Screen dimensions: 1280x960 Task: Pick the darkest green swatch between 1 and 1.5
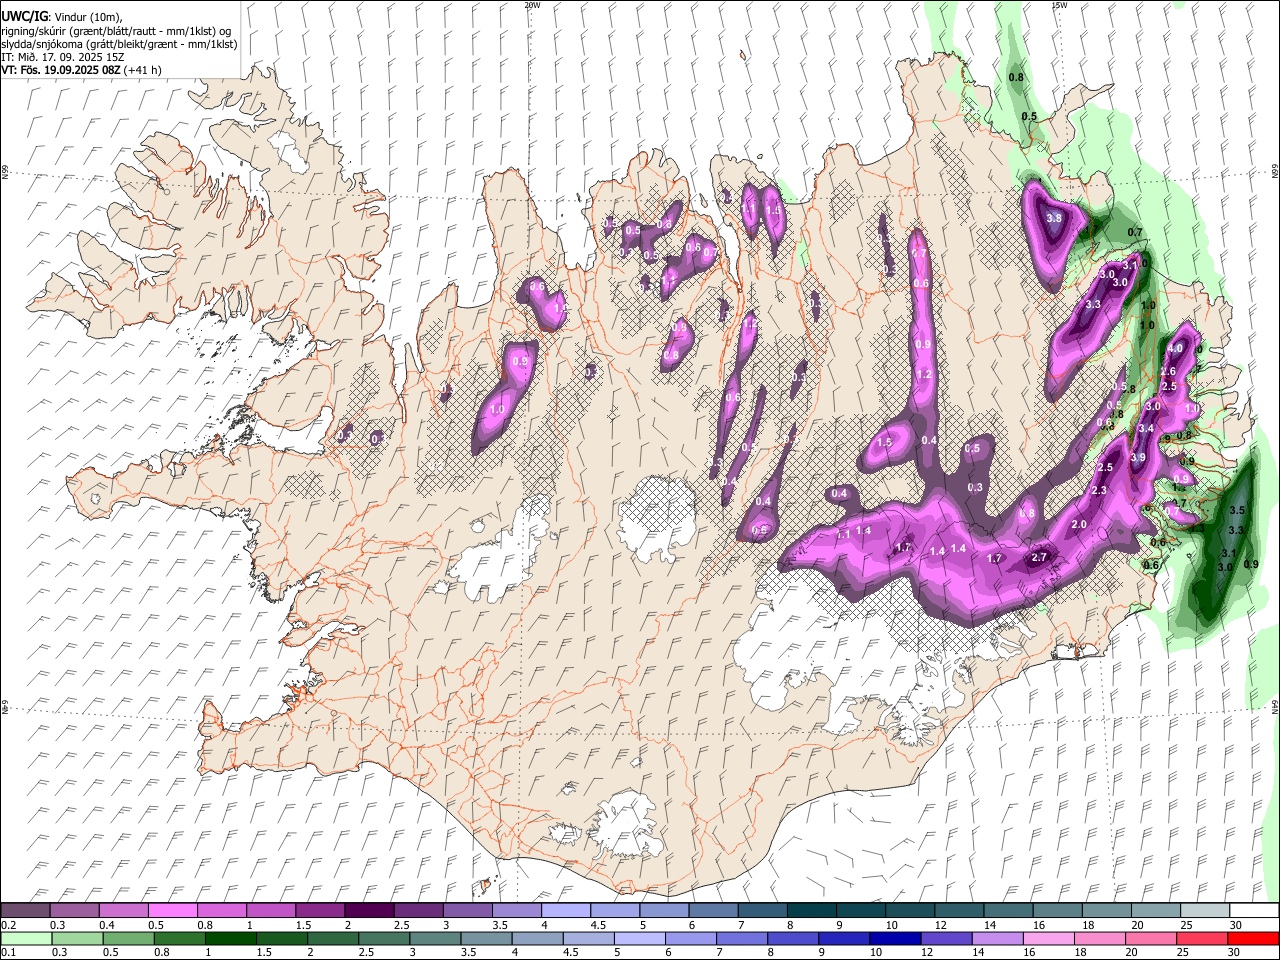coord(231,938)
